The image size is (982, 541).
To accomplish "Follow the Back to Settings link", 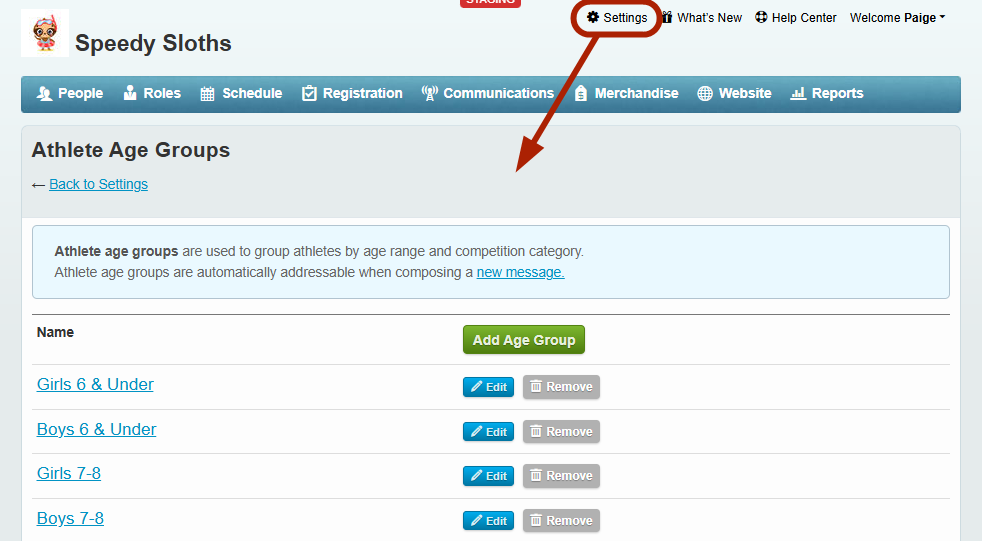I will [x=98, y=184].
